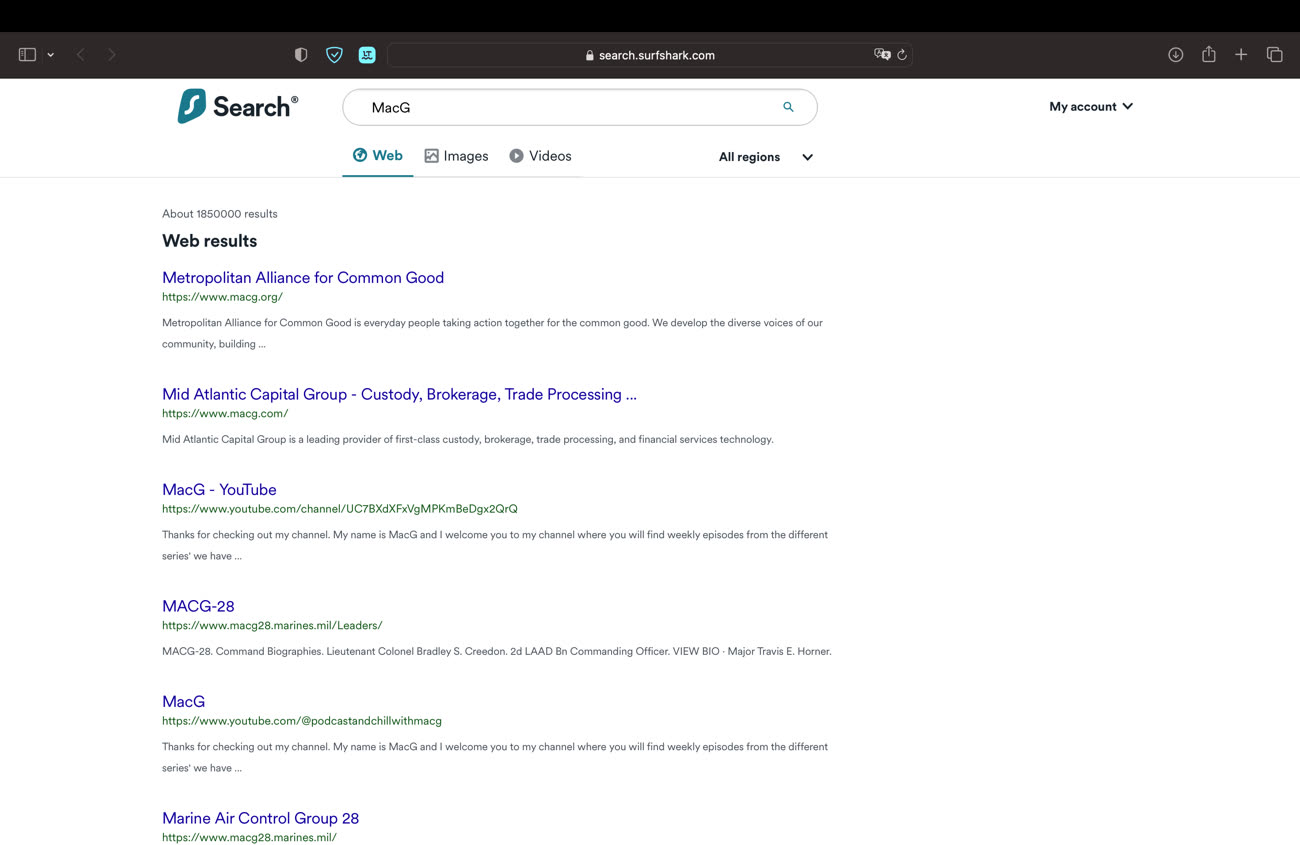
Task: Expand the My account dropdown
Action: (1091, 106)
